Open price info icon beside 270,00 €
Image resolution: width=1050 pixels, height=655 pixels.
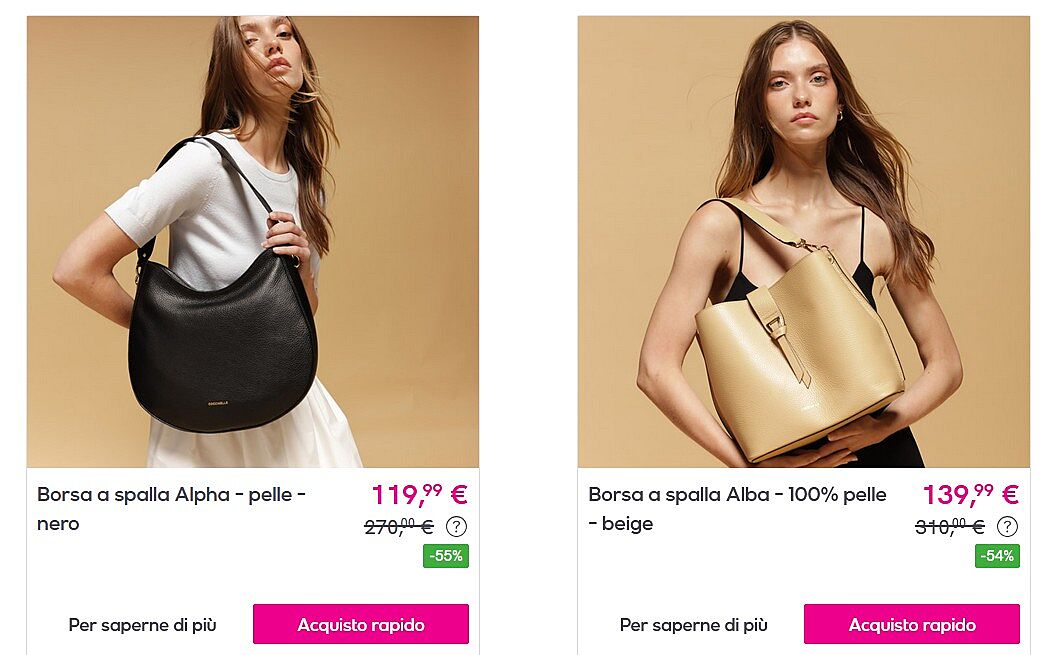pyautogui.click(x=456, y=527)
